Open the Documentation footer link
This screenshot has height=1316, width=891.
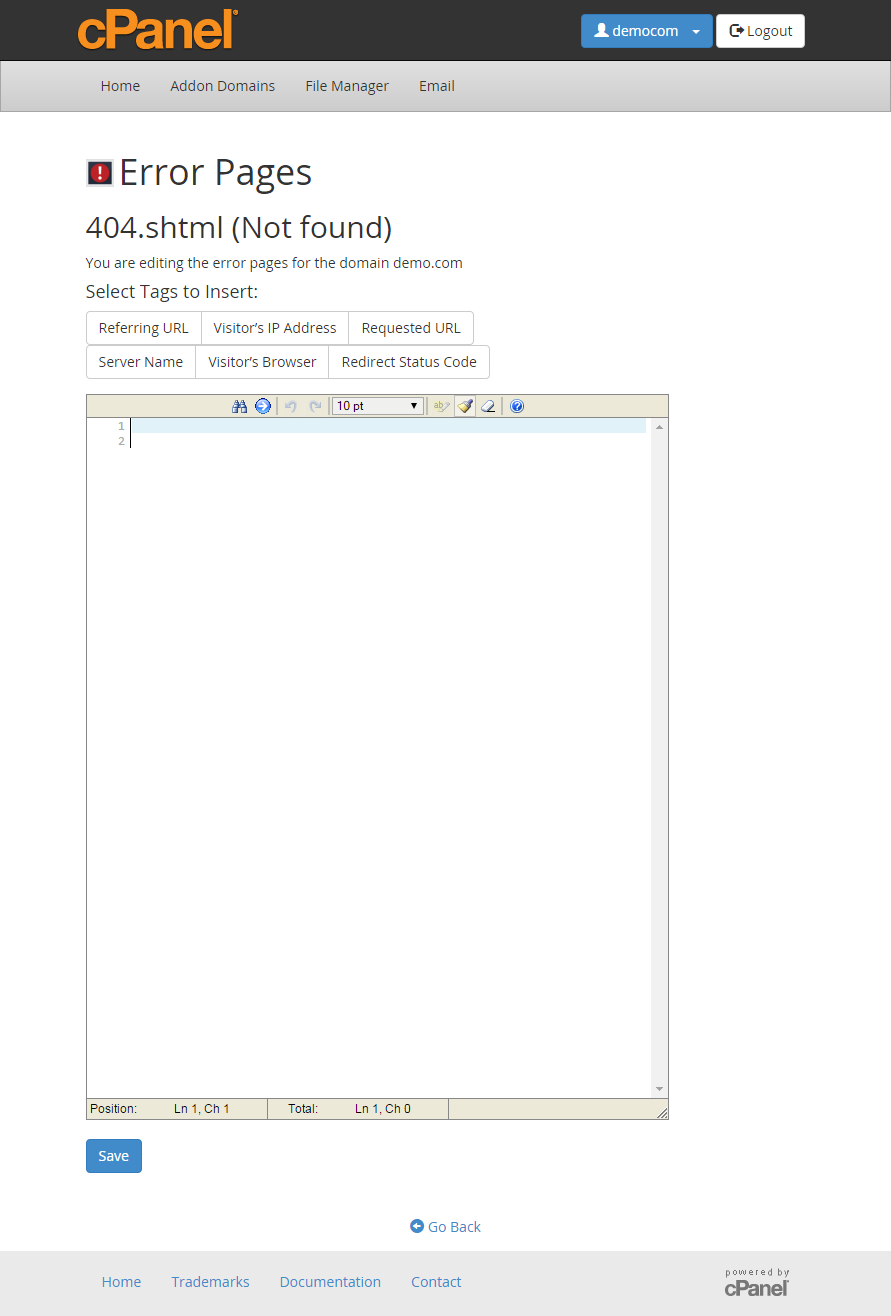click(x=330, y=1281)
